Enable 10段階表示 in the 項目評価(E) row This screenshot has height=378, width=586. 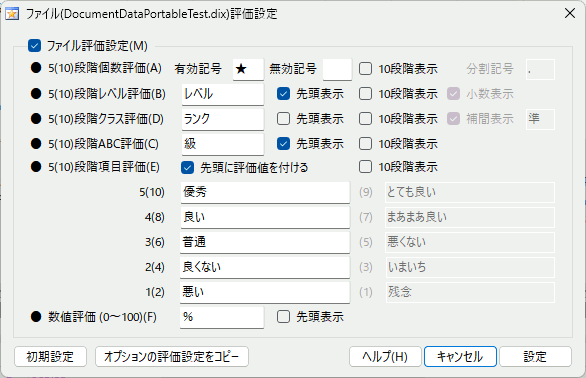(x=365, y=167)
